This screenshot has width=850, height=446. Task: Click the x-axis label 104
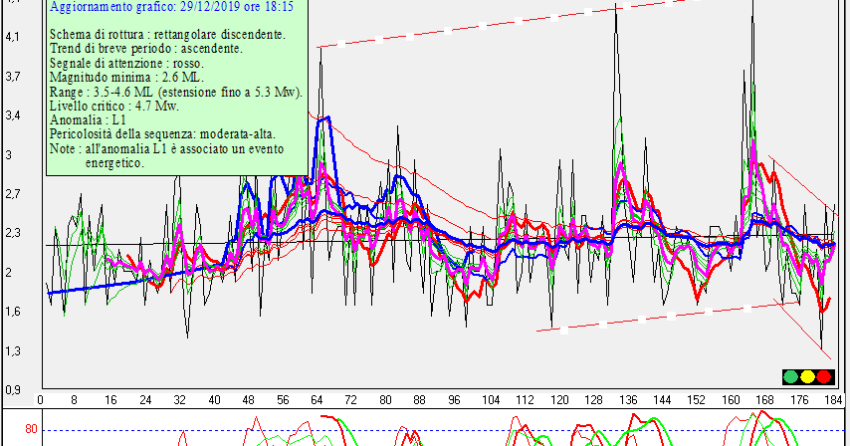coord(491,400)
